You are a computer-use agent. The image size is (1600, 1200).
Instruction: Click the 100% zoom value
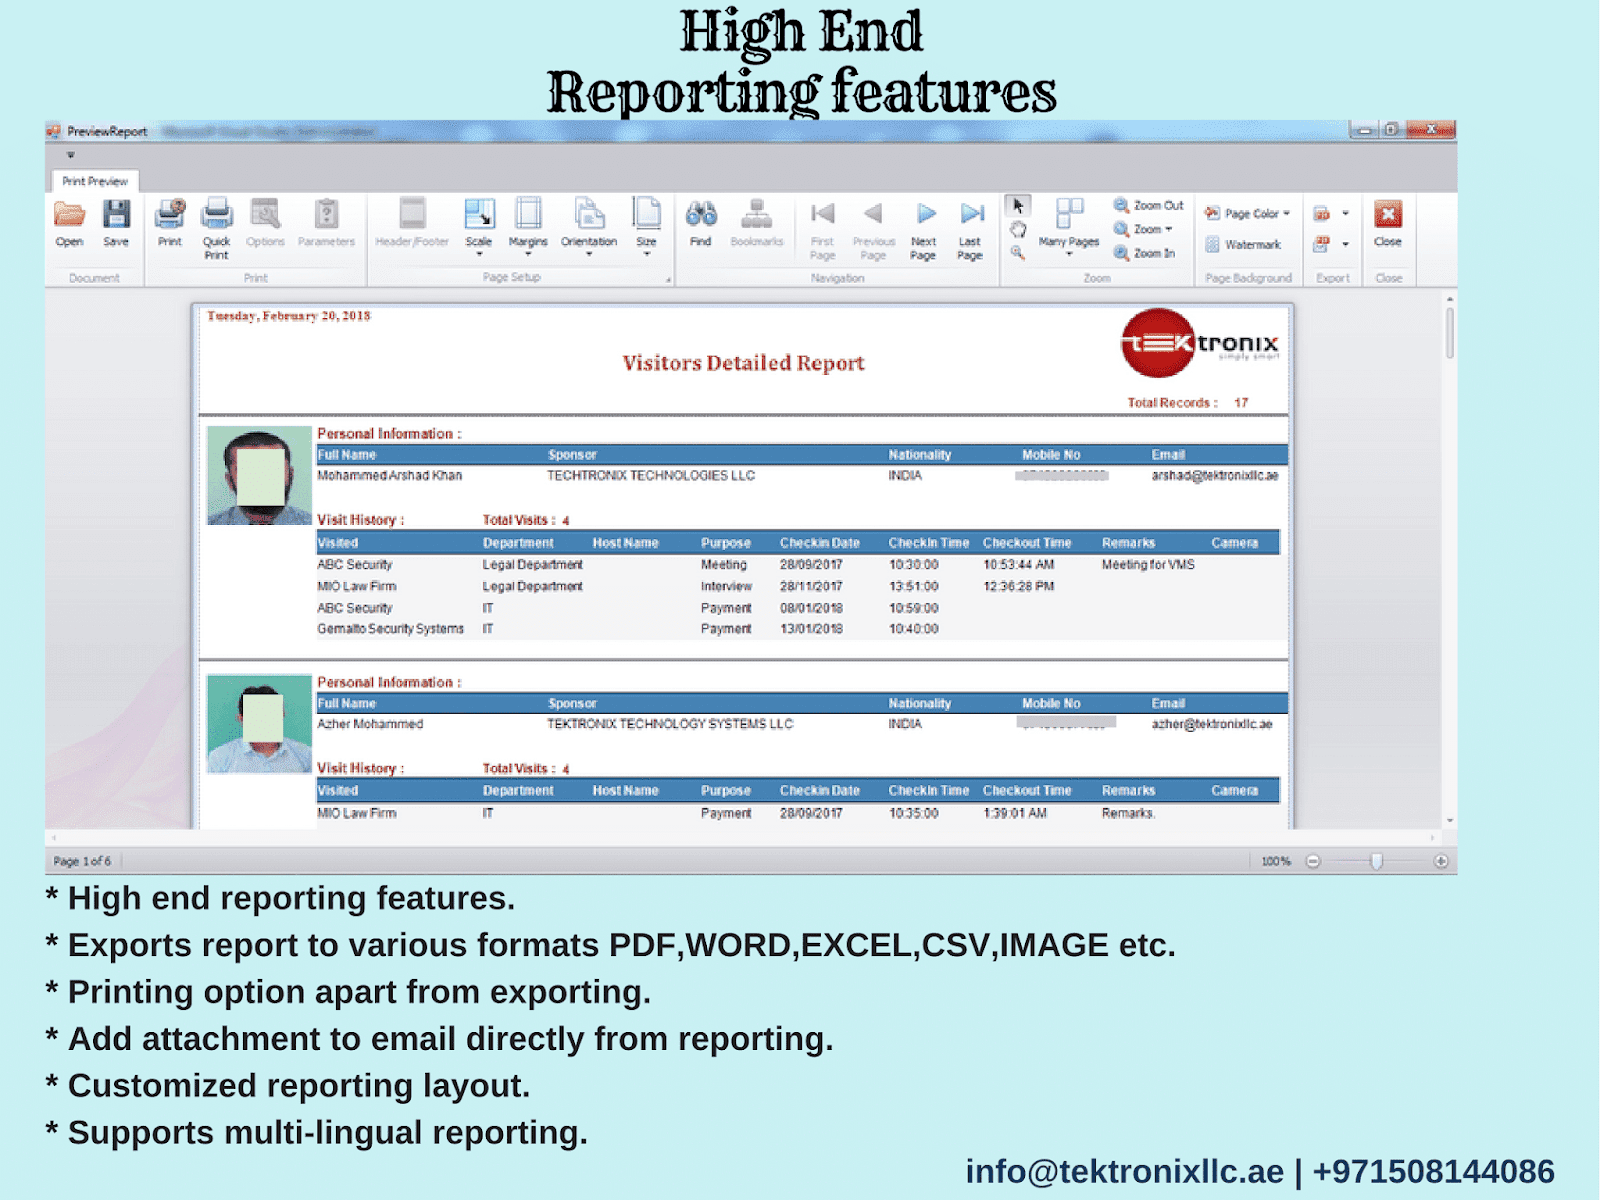click(x=1276, y=861)
